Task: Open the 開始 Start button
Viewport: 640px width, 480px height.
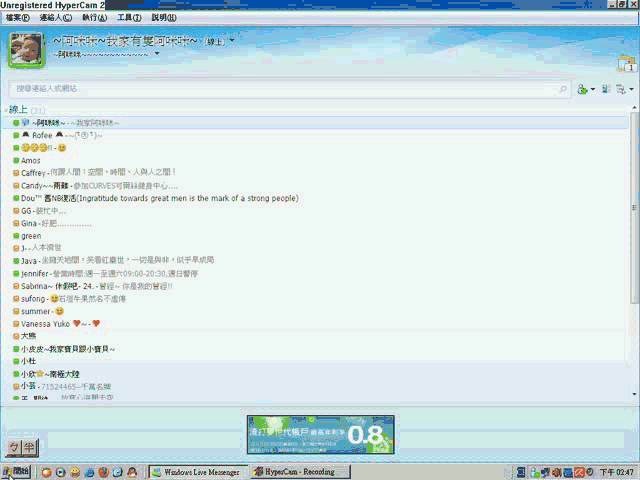Action: point(16,472)
